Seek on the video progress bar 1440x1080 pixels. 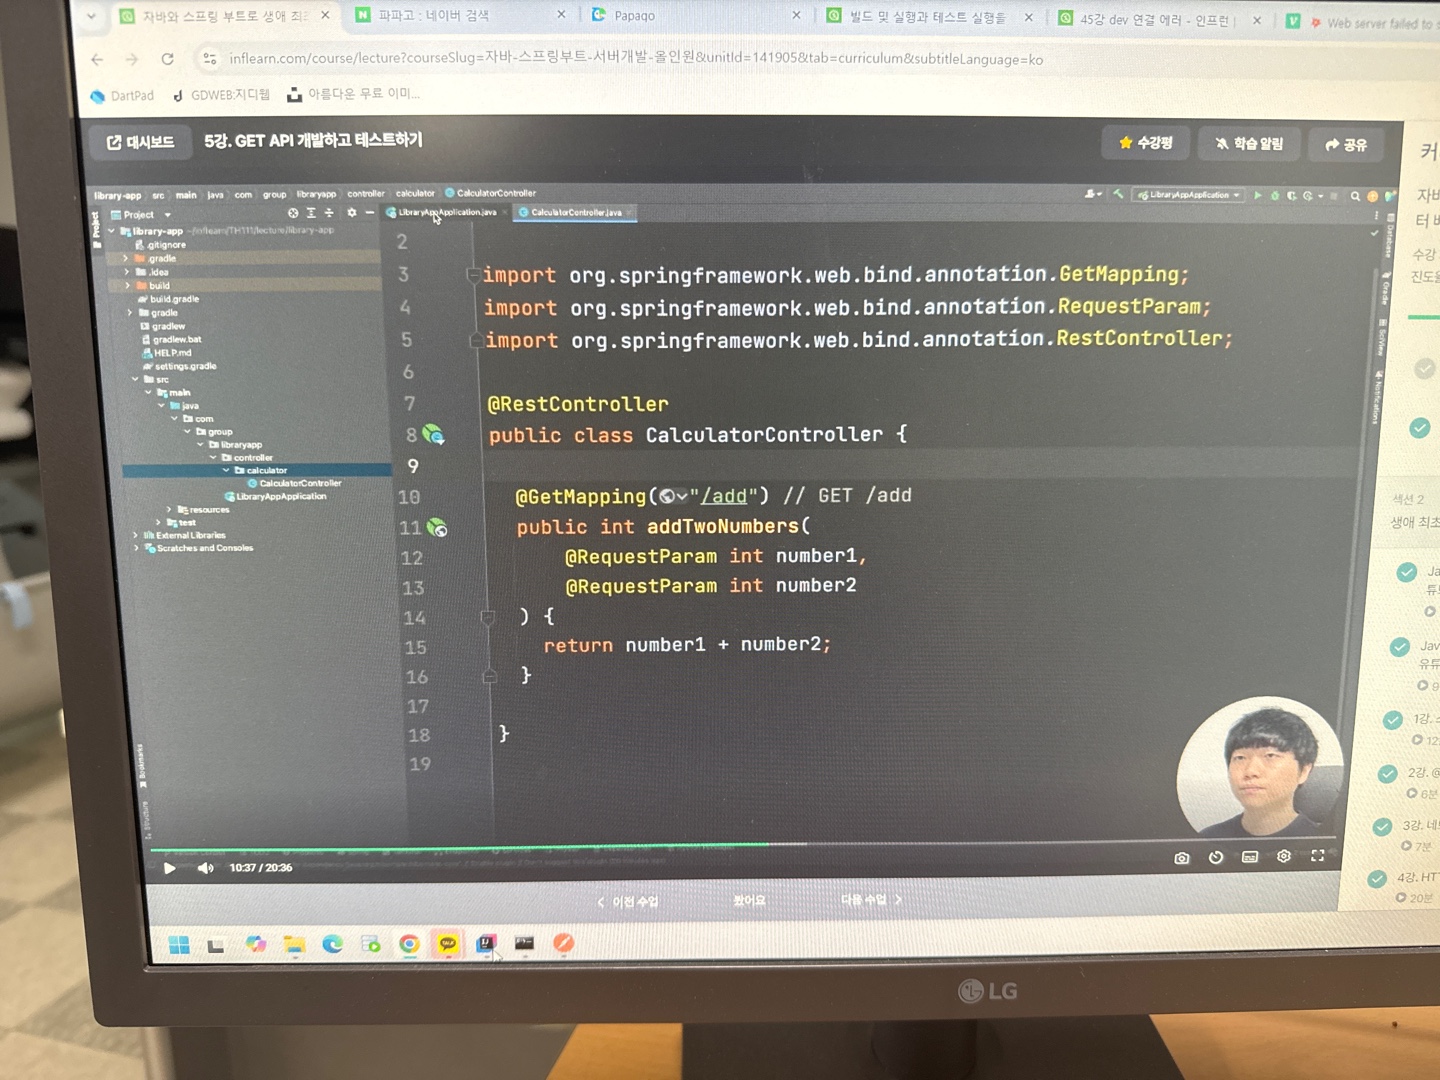coord(742,846)
